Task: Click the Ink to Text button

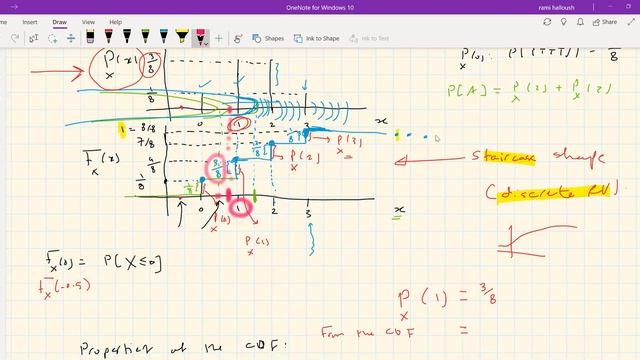Action: (369, 38)
